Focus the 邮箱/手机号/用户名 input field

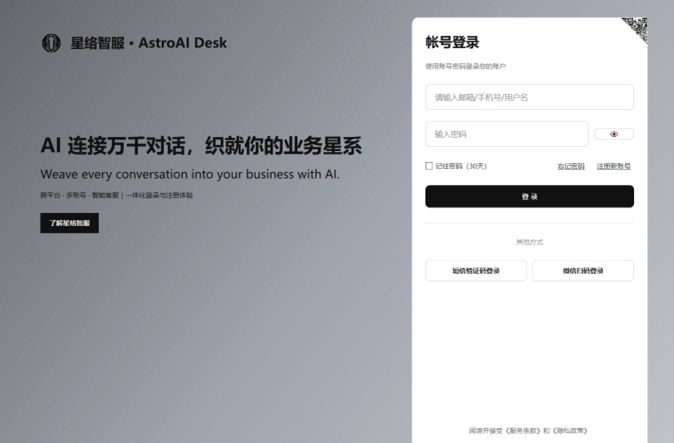(529, 97)
